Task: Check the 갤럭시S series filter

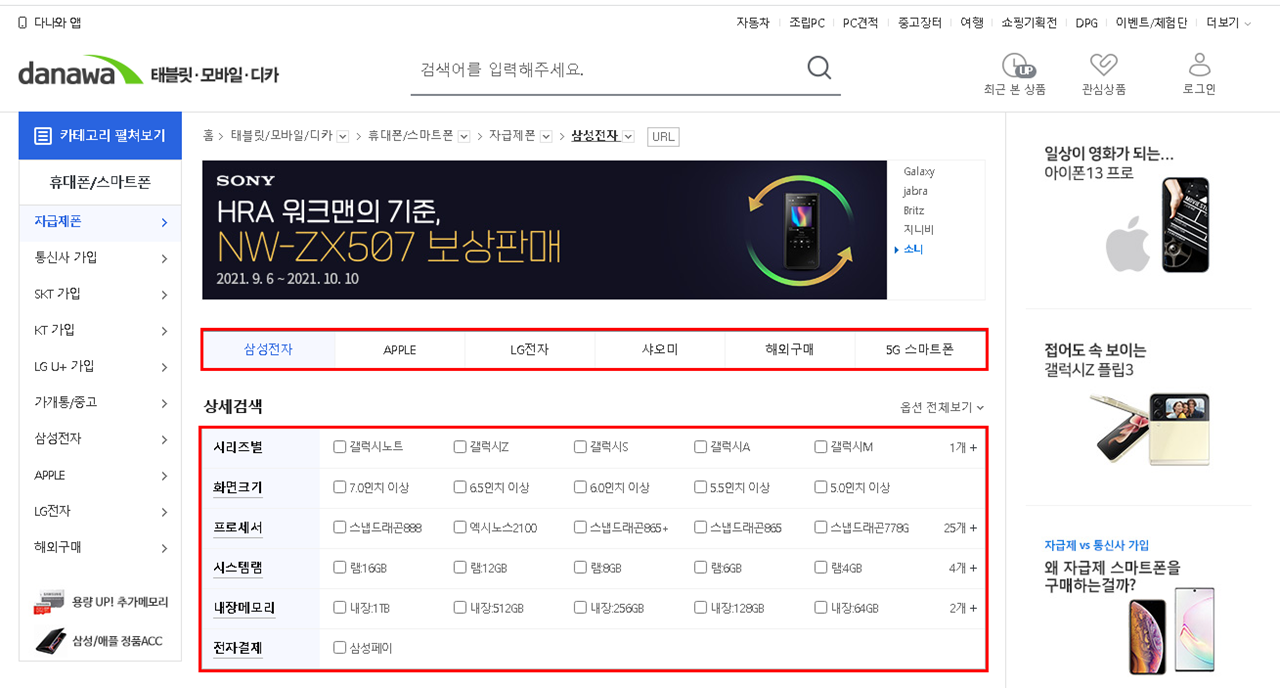Action: (x=580, y=447)
